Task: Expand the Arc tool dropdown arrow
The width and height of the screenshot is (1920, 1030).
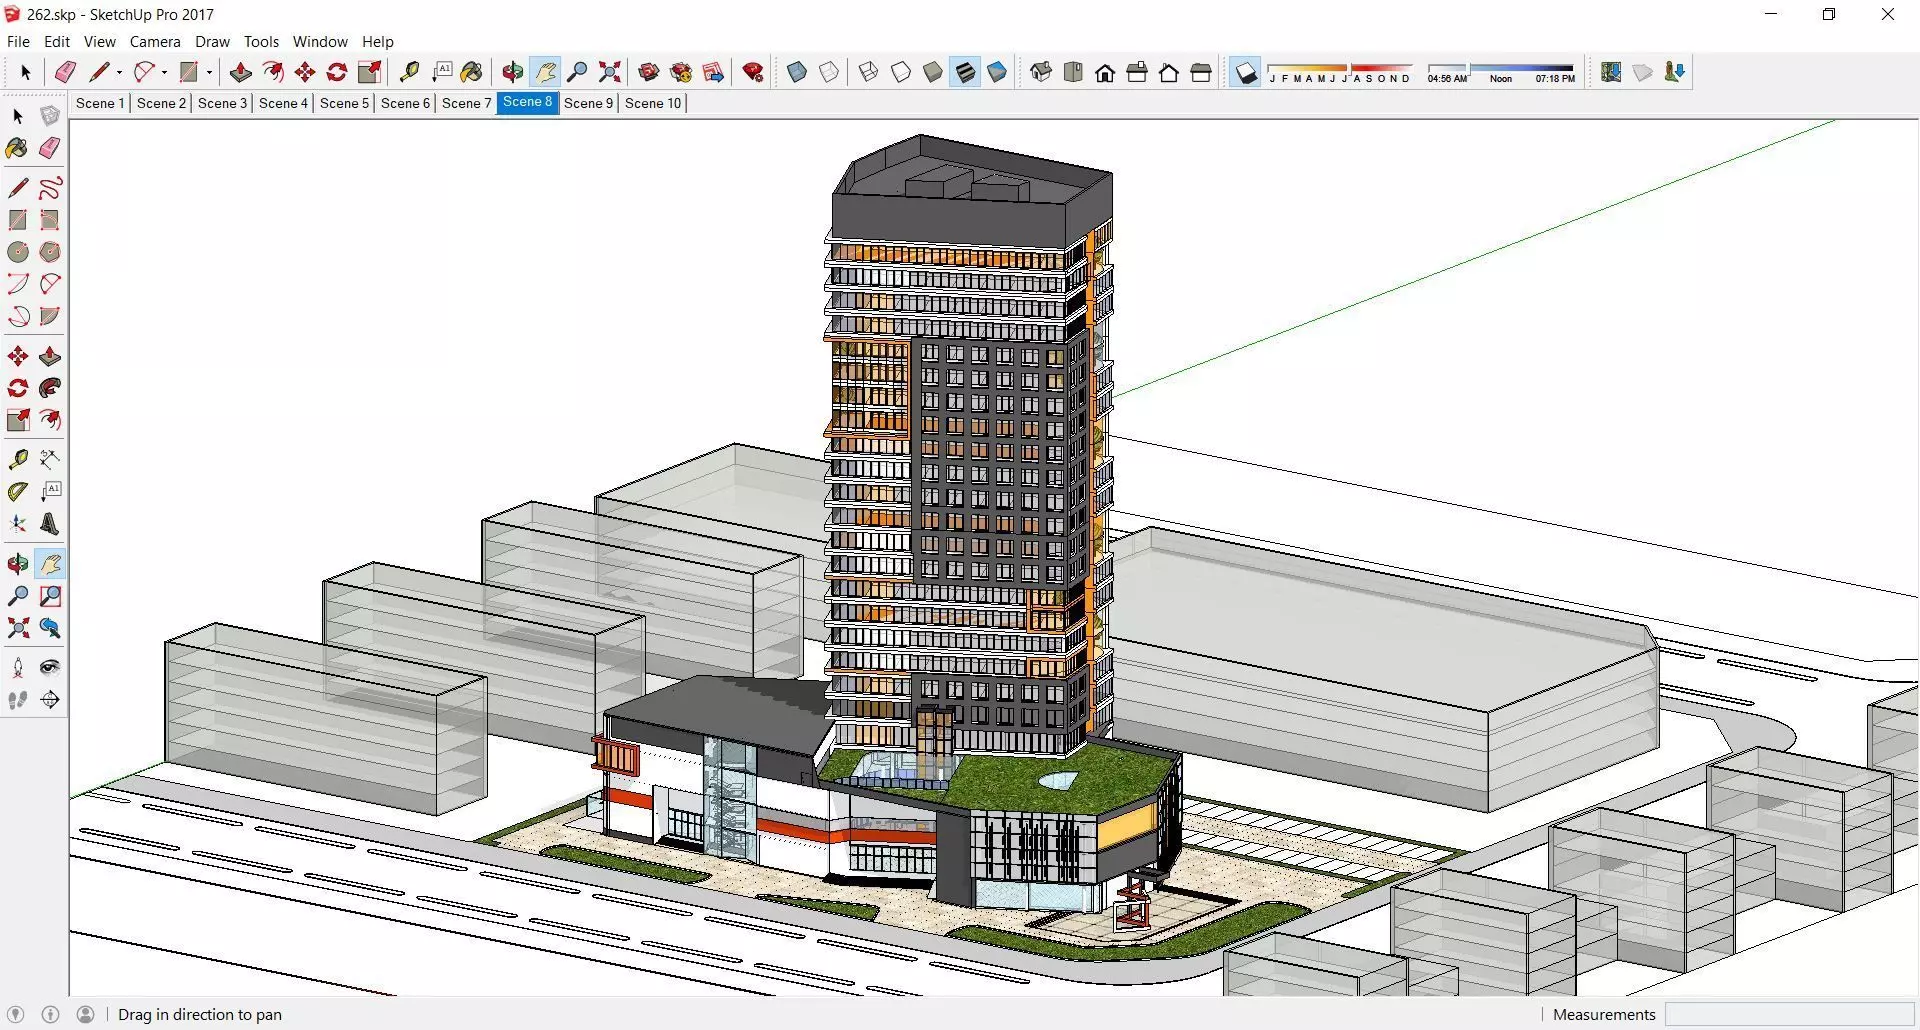Action: 164,72
